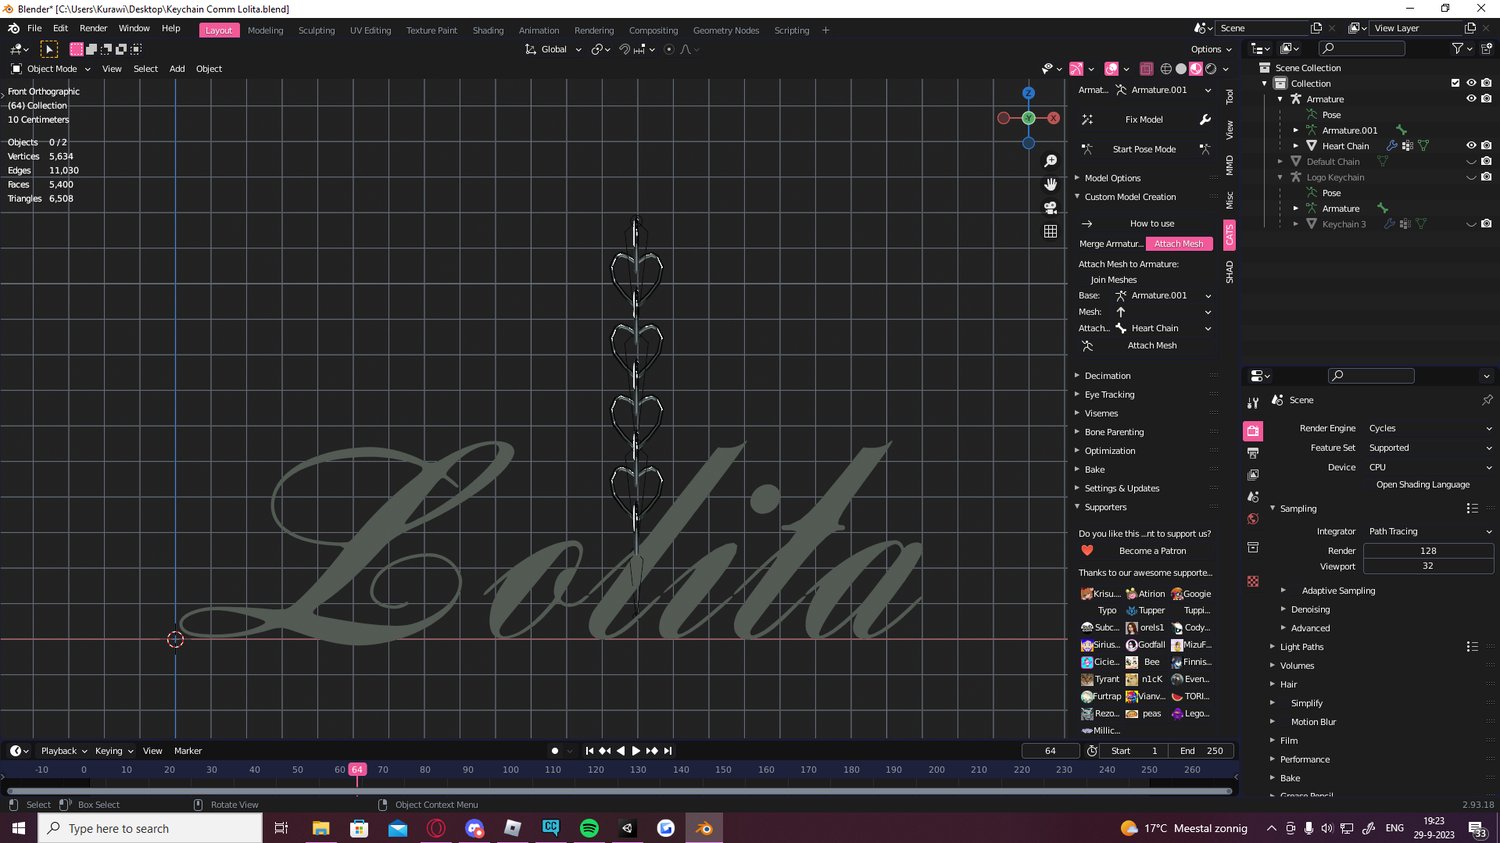
Task: Show Default Chain in the viewport
Action: [x=1471, y=161]
